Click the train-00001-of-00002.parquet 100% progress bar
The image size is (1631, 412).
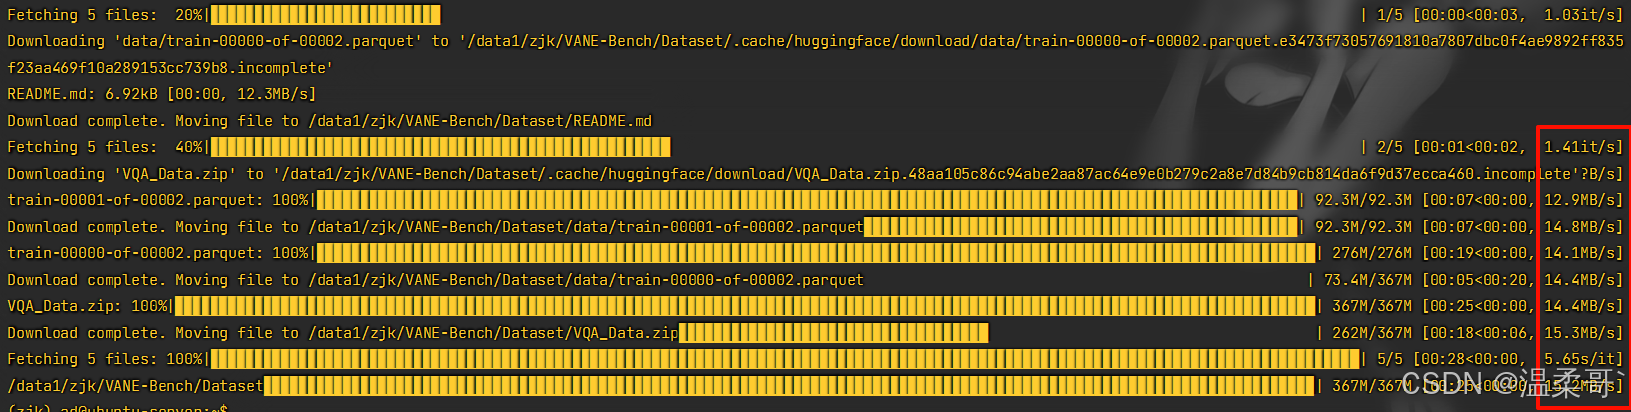(806, 200)
